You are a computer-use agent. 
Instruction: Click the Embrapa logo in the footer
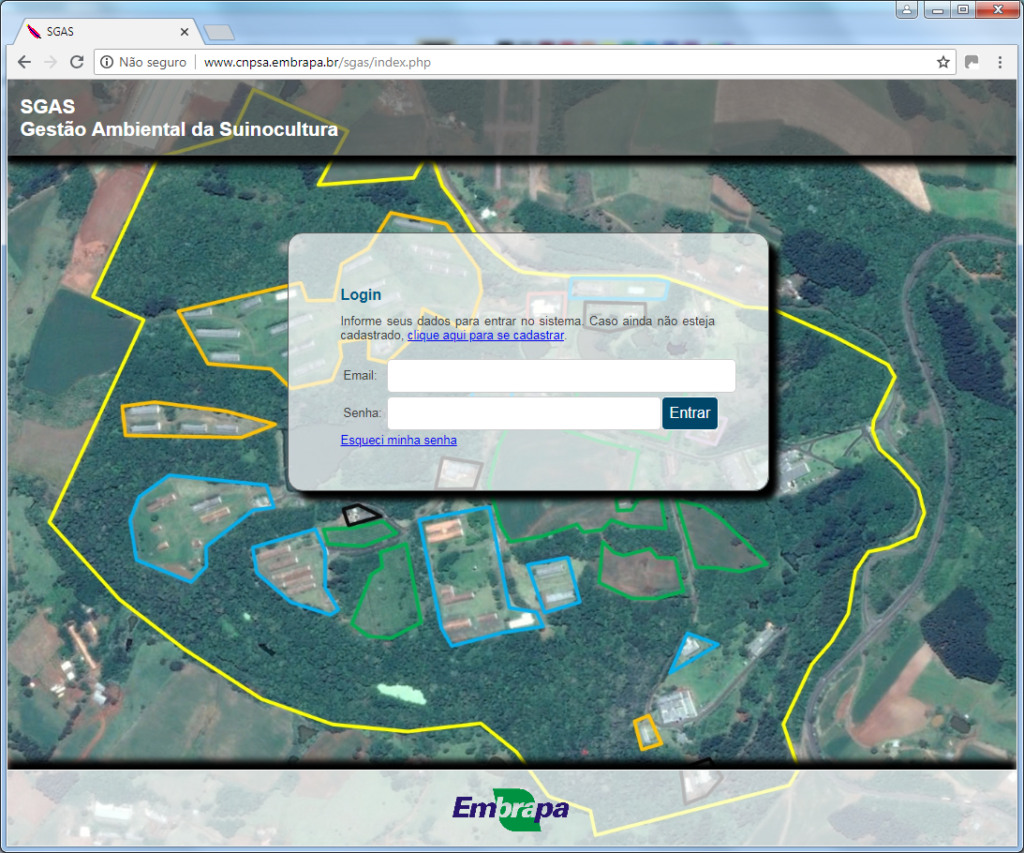[x=510, y=808]
